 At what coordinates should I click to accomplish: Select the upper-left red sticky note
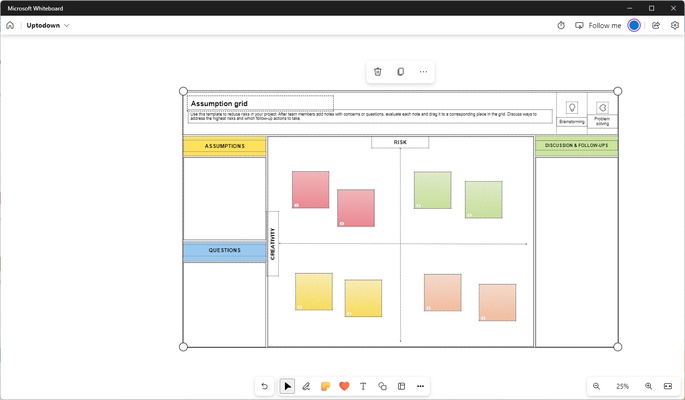click(311, 190)
